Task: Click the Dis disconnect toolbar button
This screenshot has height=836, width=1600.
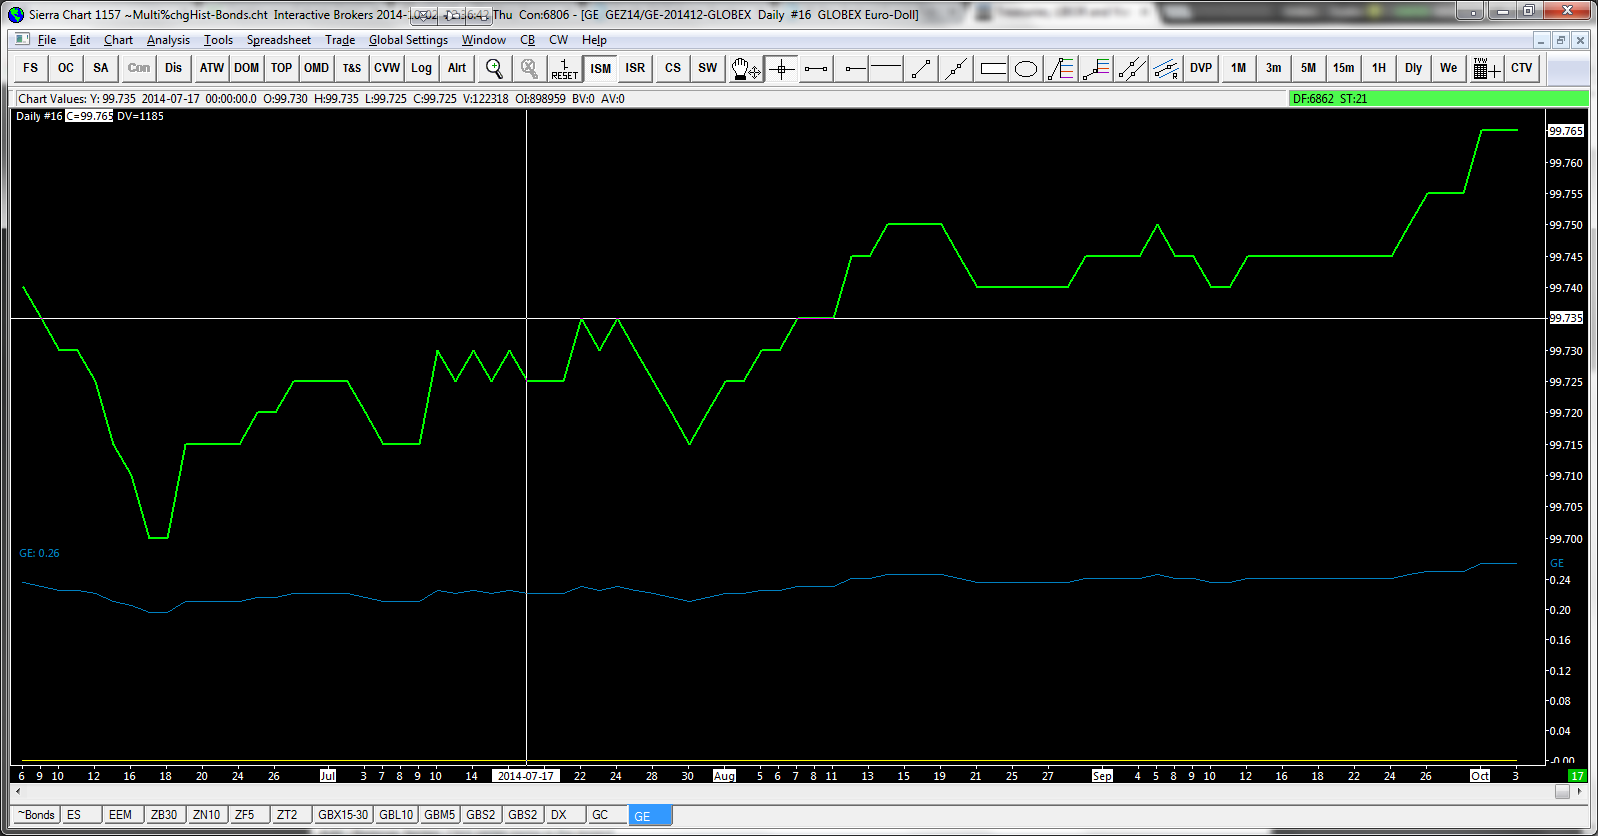Action: pyautogui.click(x=174, y=68)
